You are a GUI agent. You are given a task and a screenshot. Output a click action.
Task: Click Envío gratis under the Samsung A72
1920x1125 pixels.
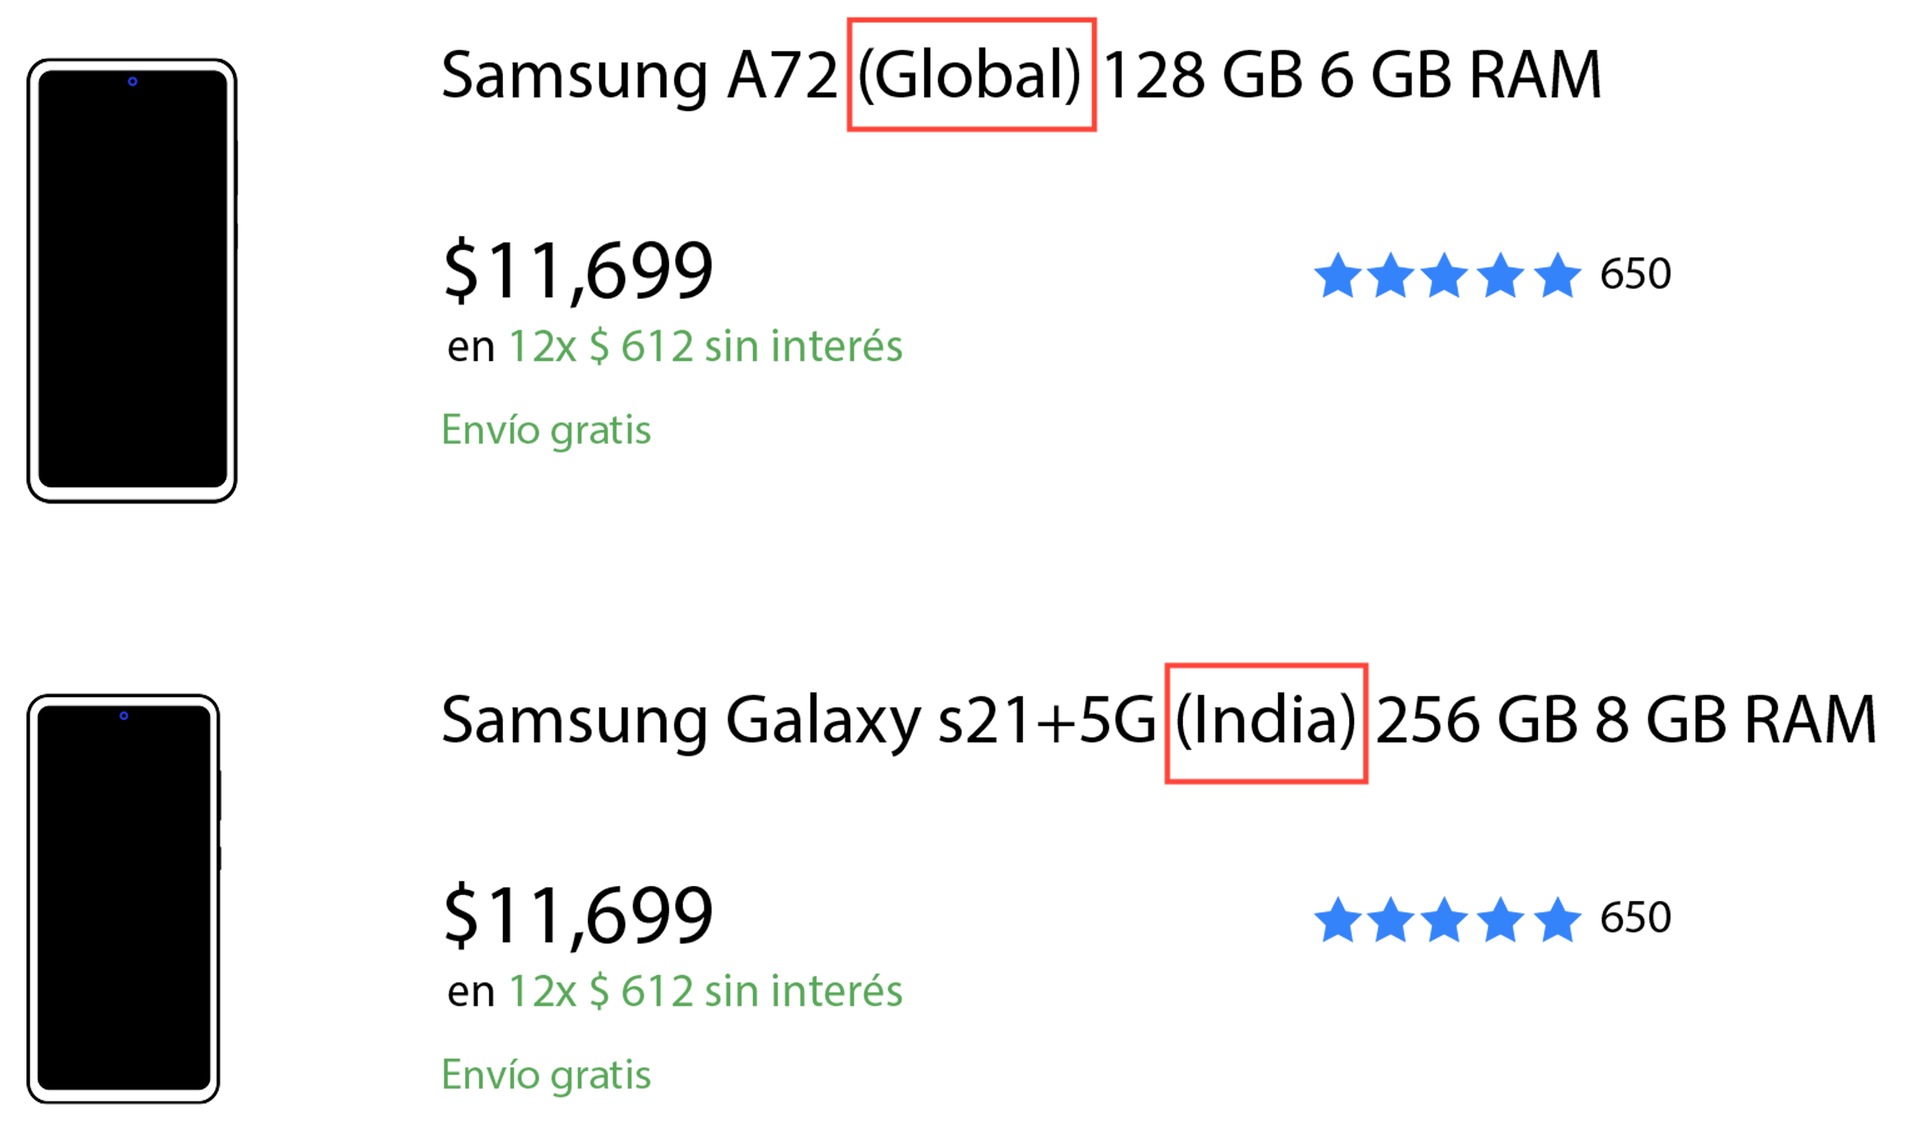click(546, 430)
